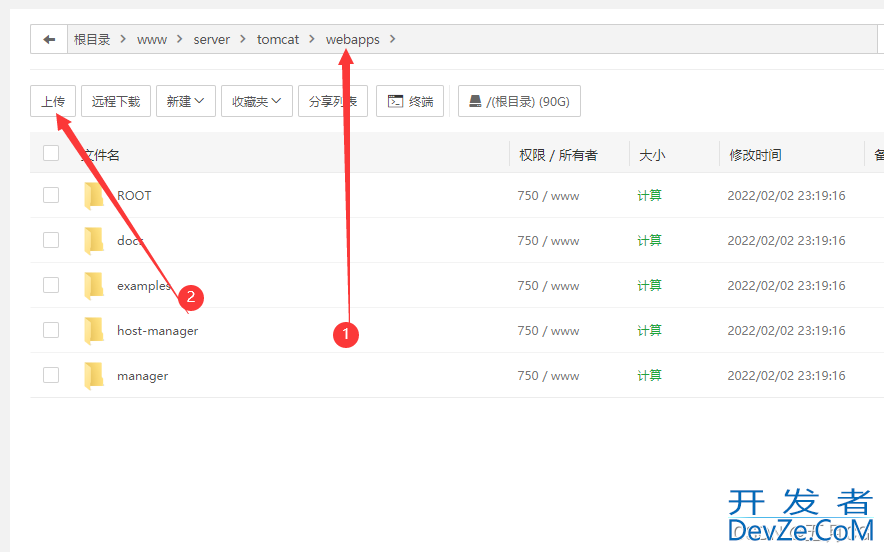Sort by 权限 / 所有者 column header
Screen dimensions: 884x552
tap(558, 155)
